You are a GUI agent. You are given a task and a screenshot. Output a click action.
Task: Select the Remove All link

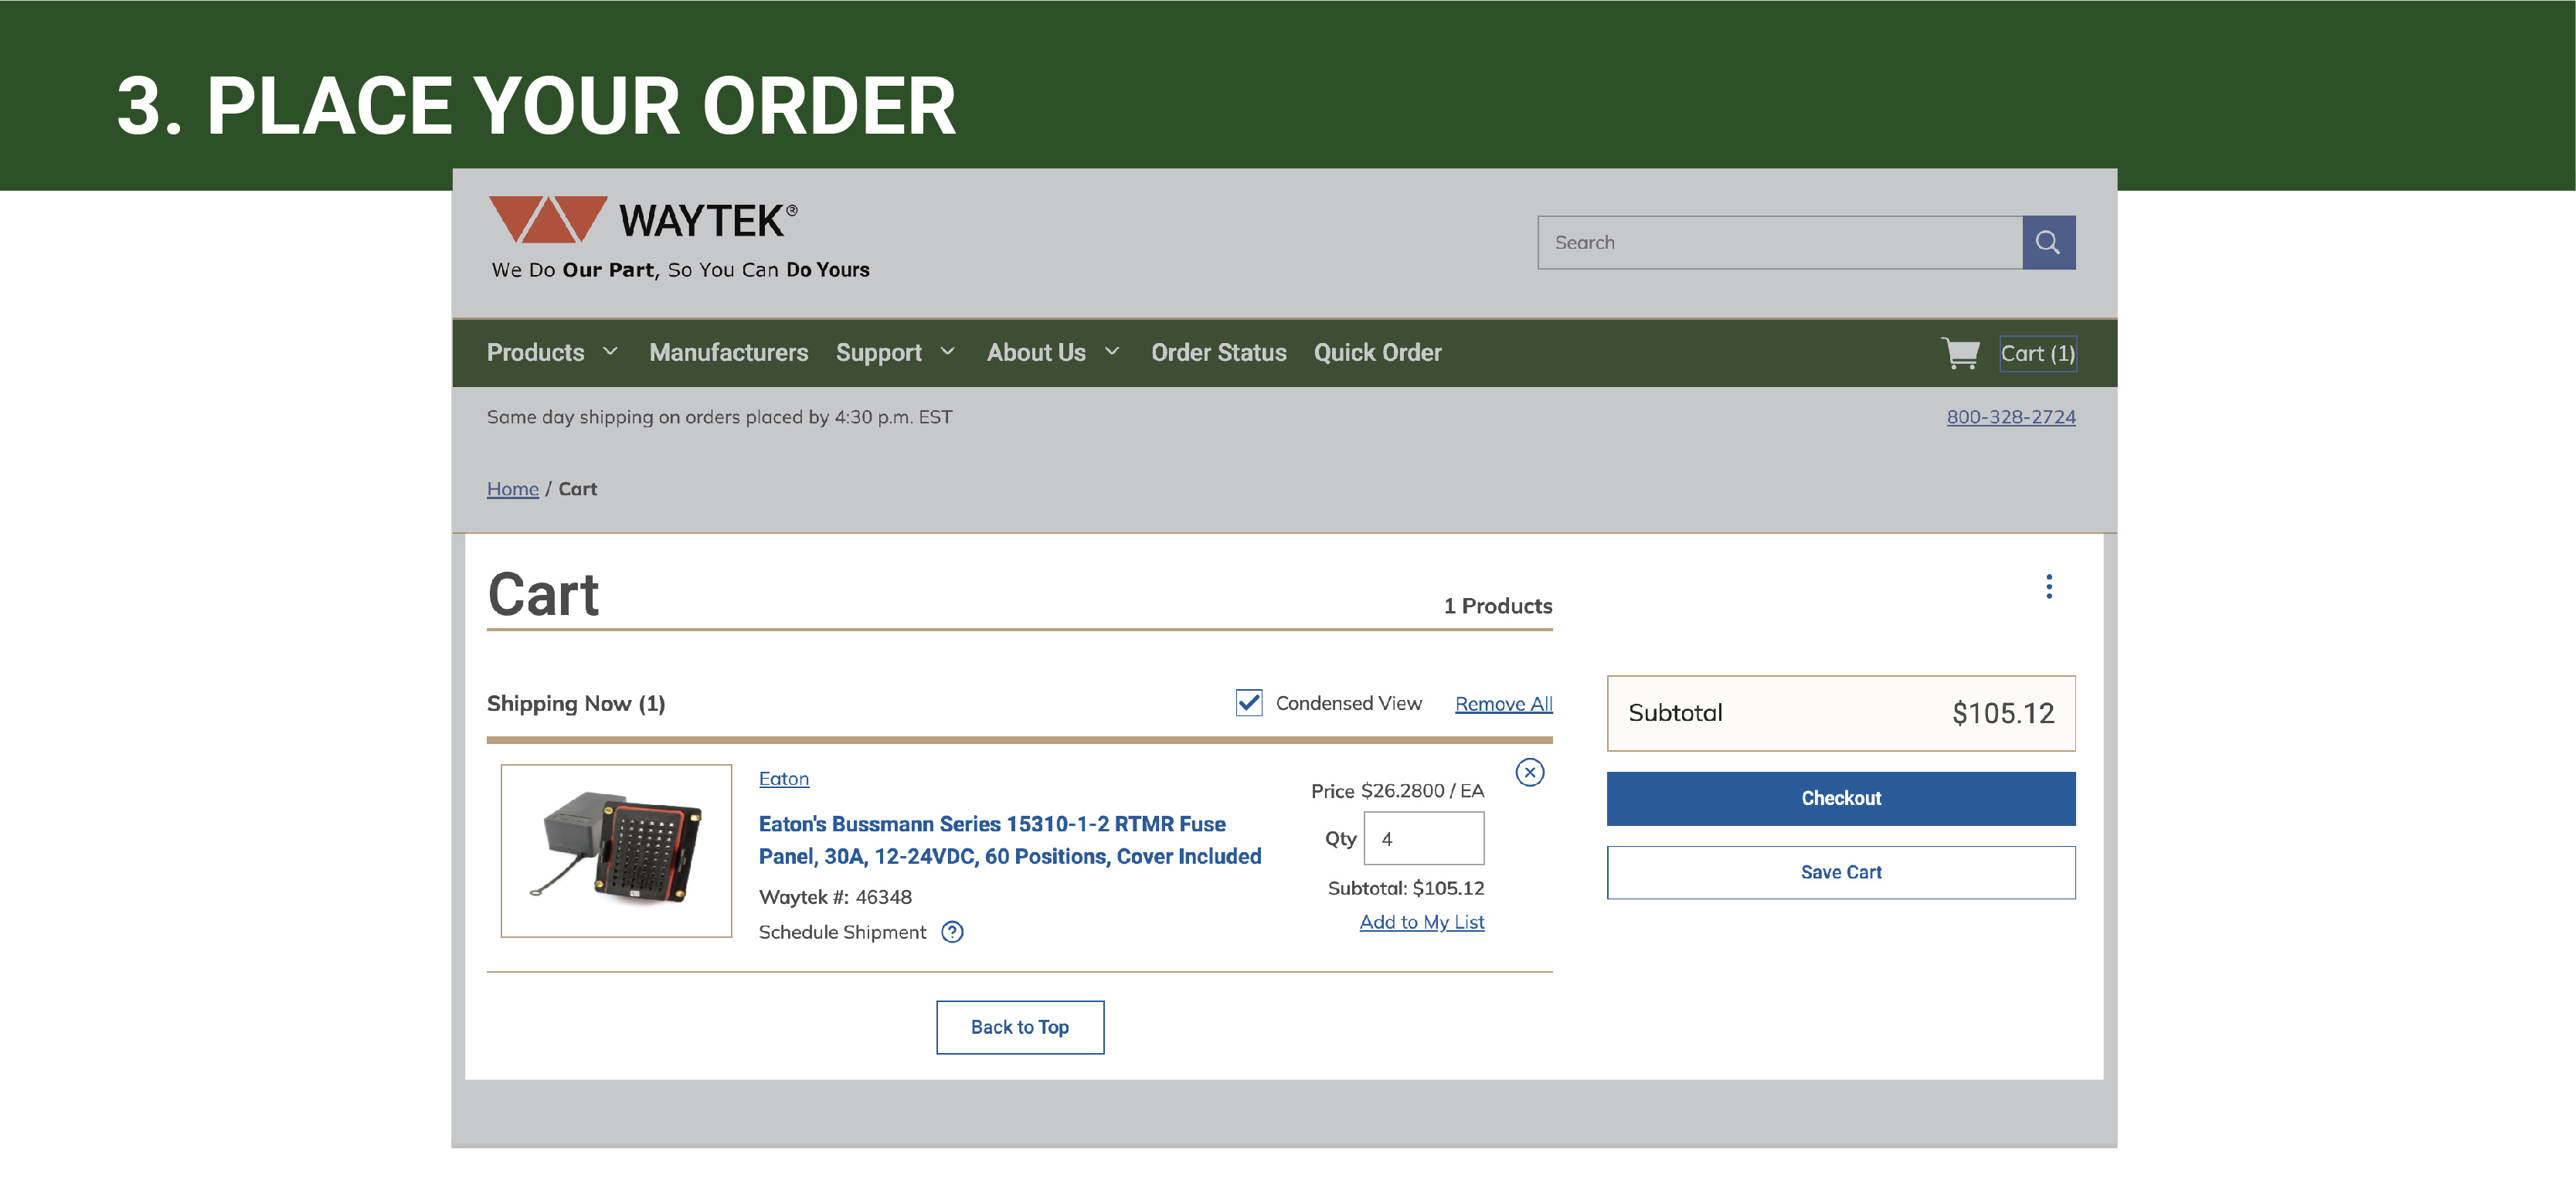coord(1503,703)
